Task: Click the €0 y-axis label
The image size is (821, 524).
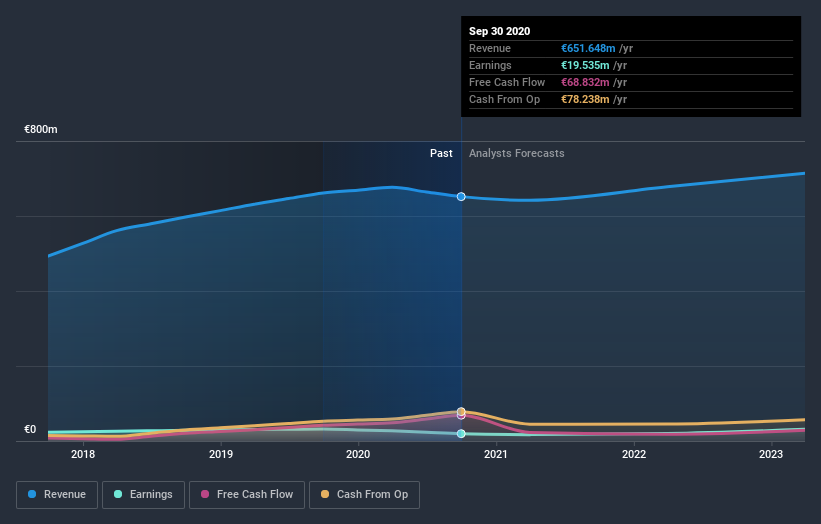Action: (30, 429)
